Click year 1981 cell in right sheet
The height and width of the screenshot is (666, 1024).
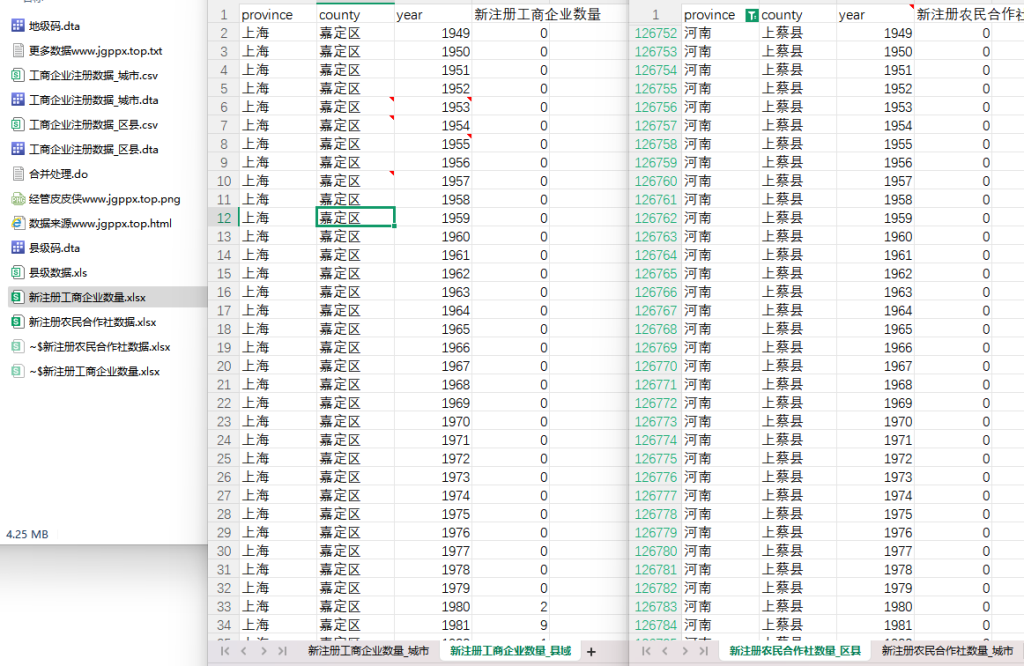click(x=875, y=626)
